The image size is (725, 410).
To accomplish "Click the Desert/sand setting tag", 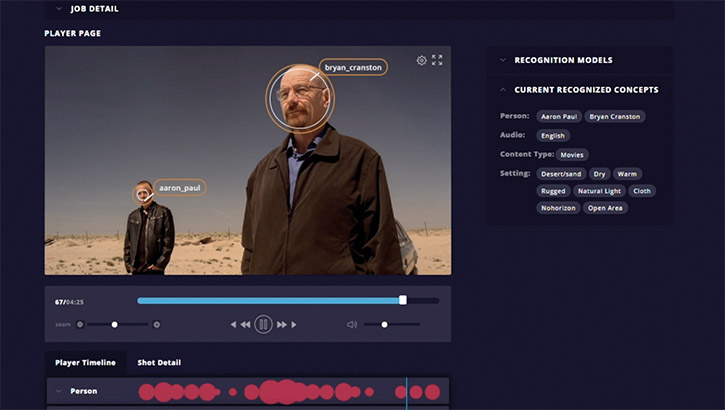I will coord(561,174).
